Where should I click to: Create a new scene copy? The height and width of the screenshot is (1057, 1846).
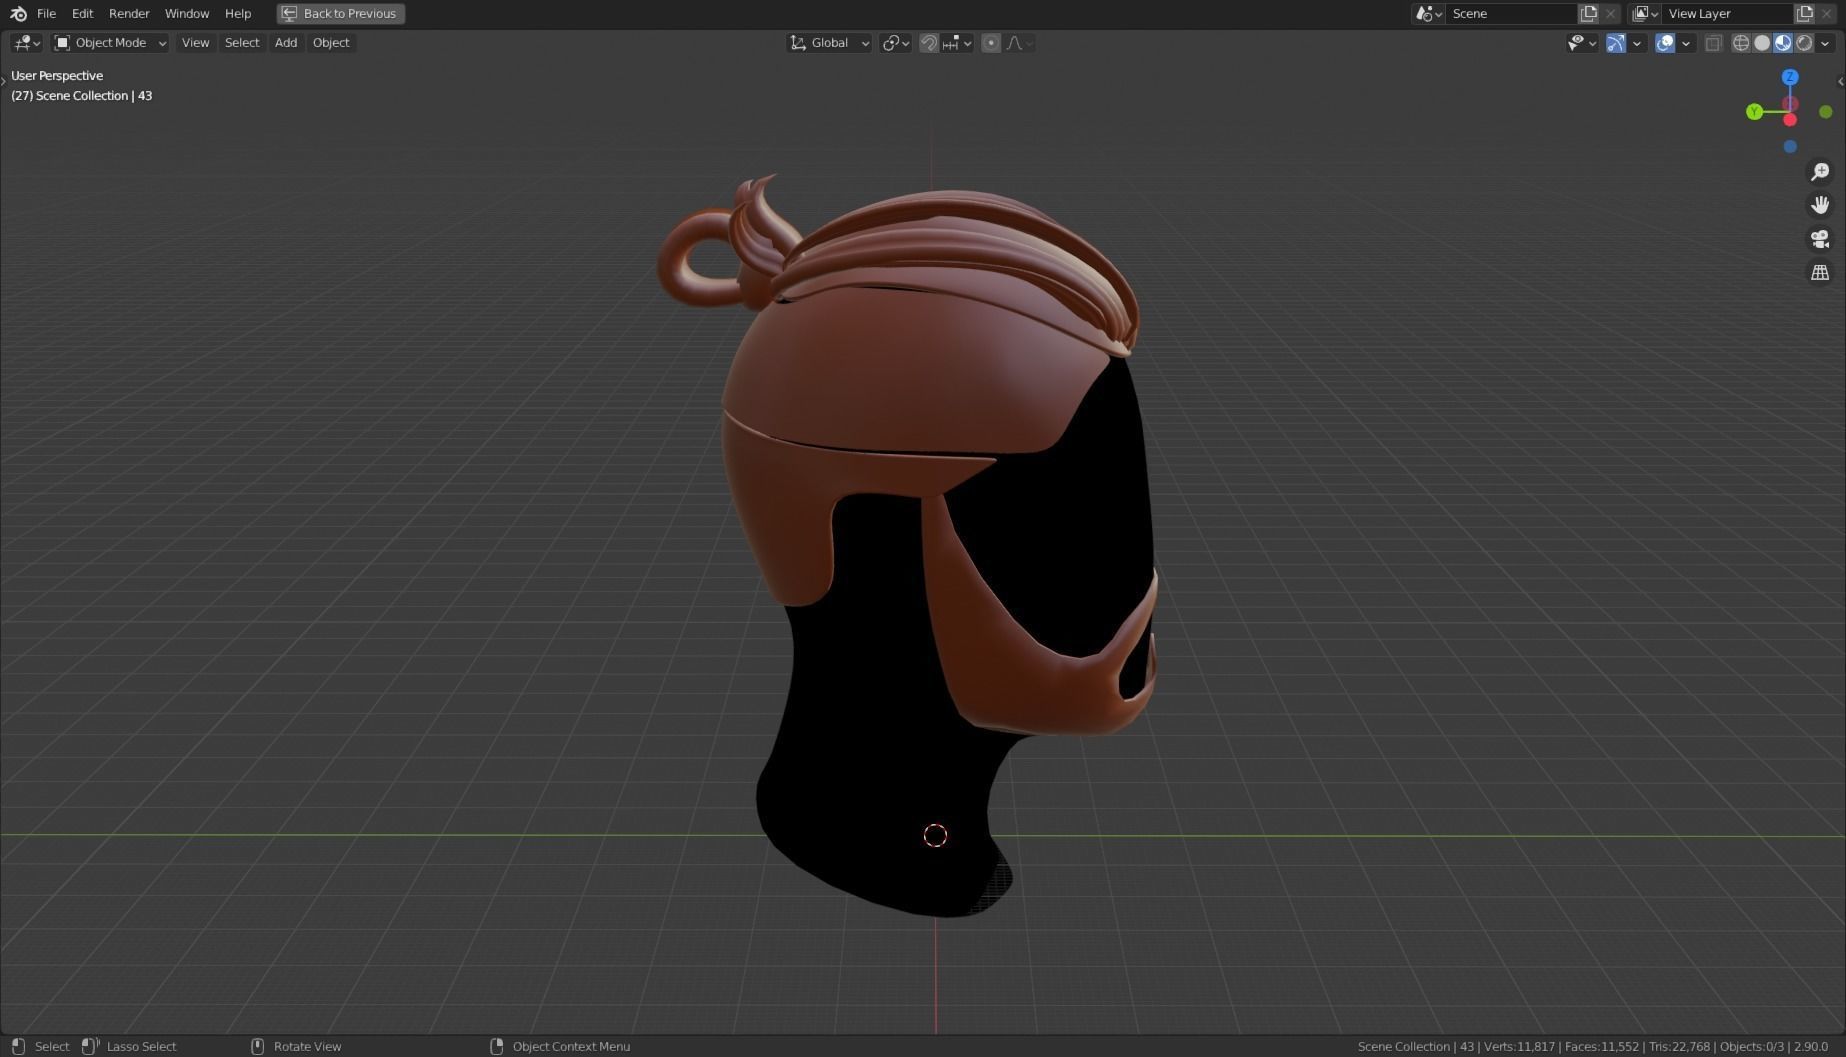click(x=1589, y=14)
